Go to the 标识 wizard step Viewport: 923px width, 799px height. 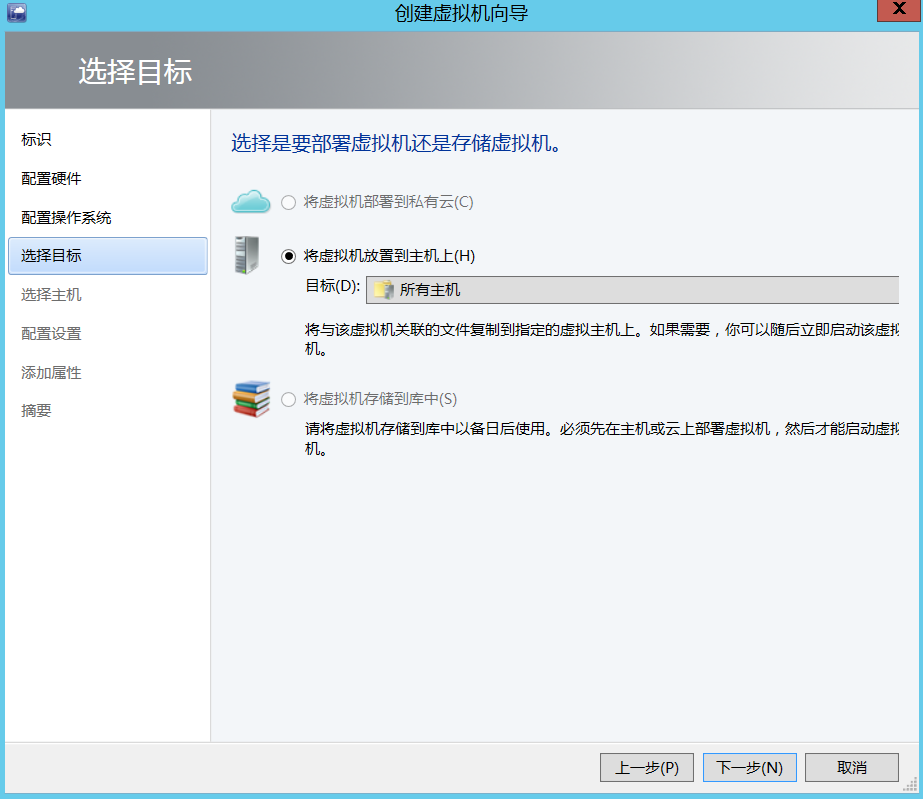pyautogui.click(x=36, y=140)
